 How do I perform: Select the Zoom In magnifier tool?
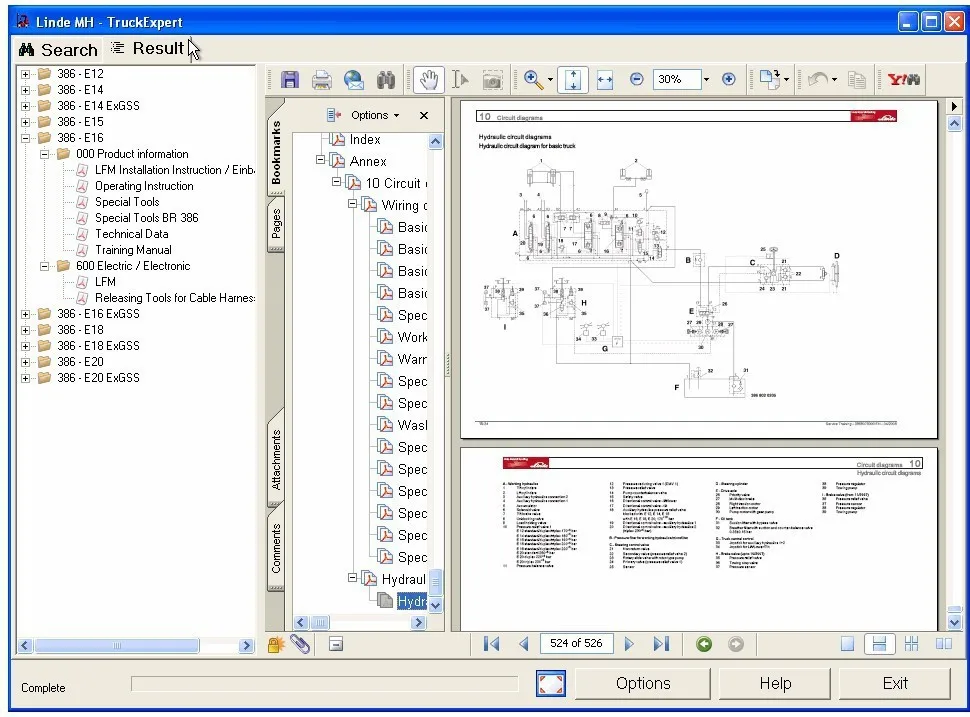click(x=532, y=79)
